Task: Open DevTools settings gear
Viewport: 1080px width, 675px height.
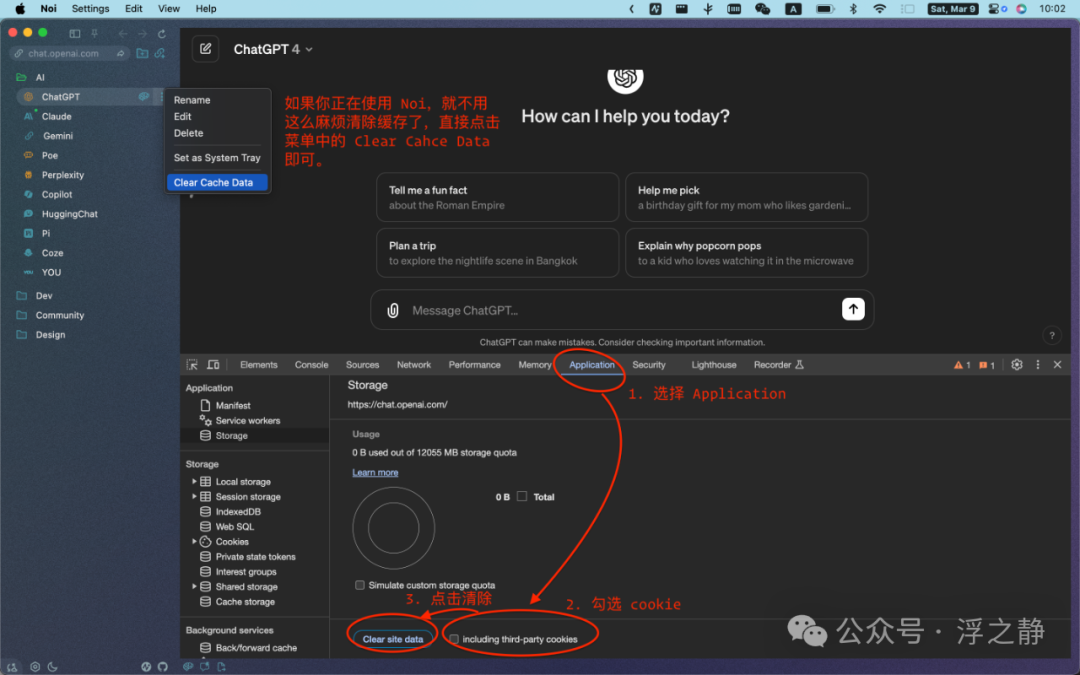Action: point(1017,364)
